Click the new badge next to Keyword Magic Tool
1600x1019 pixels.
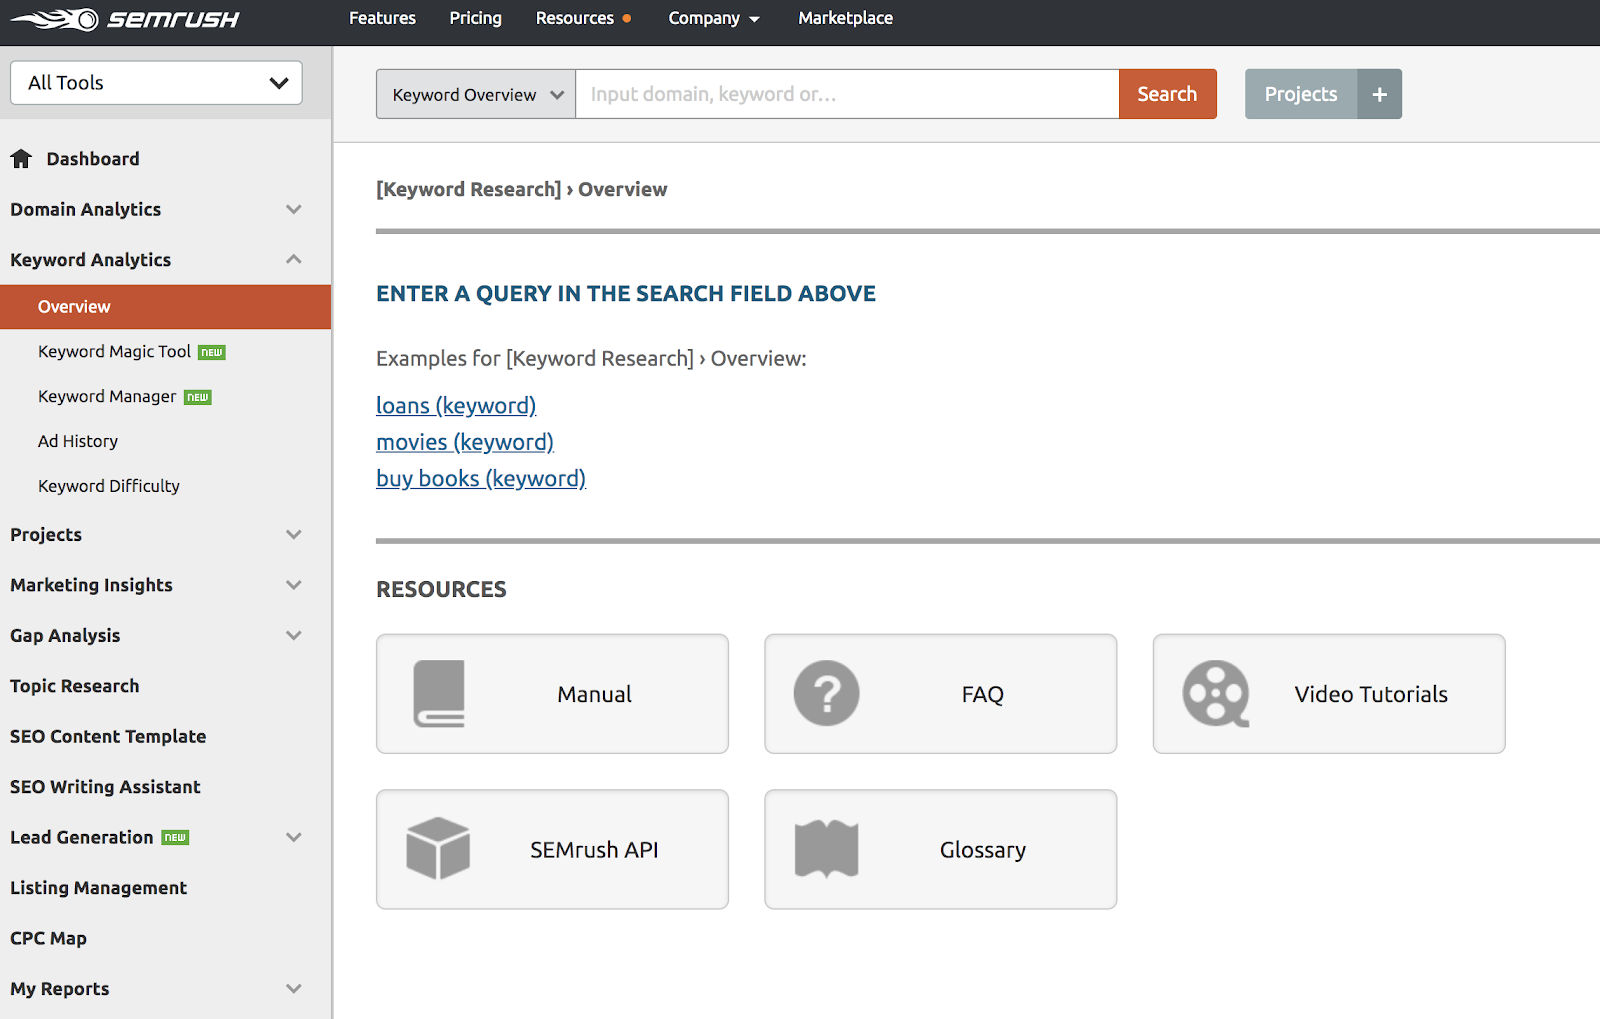(212, 352)
